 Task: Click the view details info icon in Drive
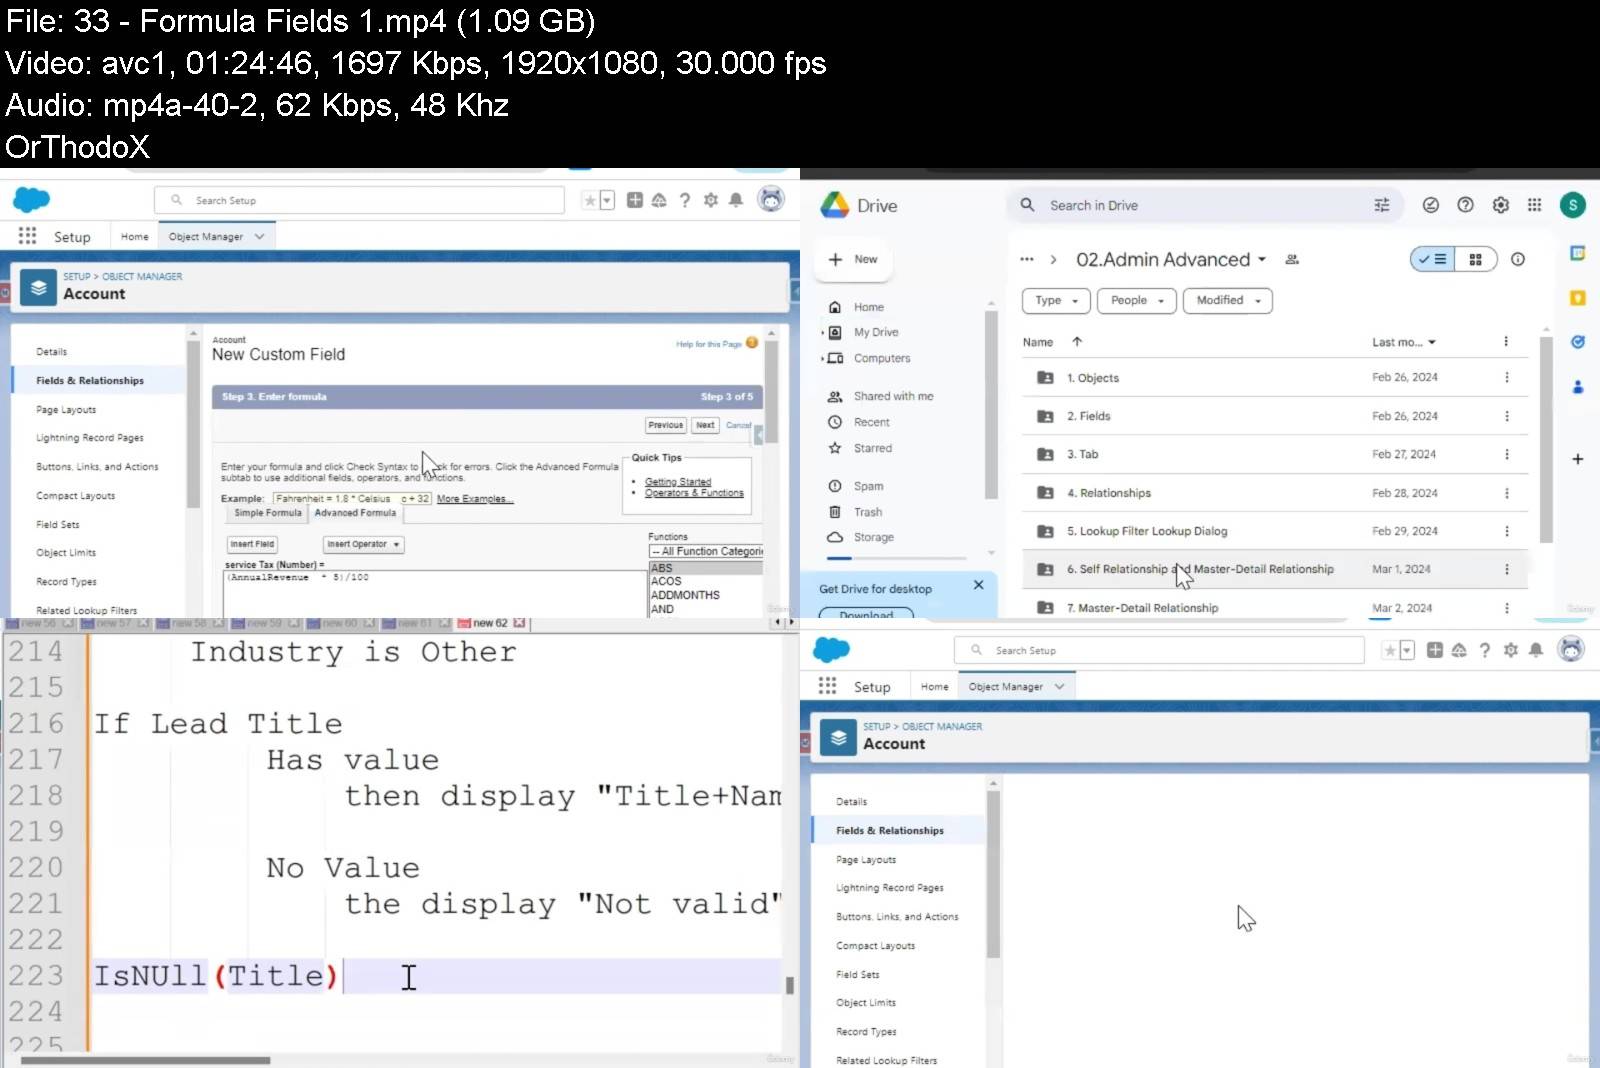click(x=1518, y=259)
